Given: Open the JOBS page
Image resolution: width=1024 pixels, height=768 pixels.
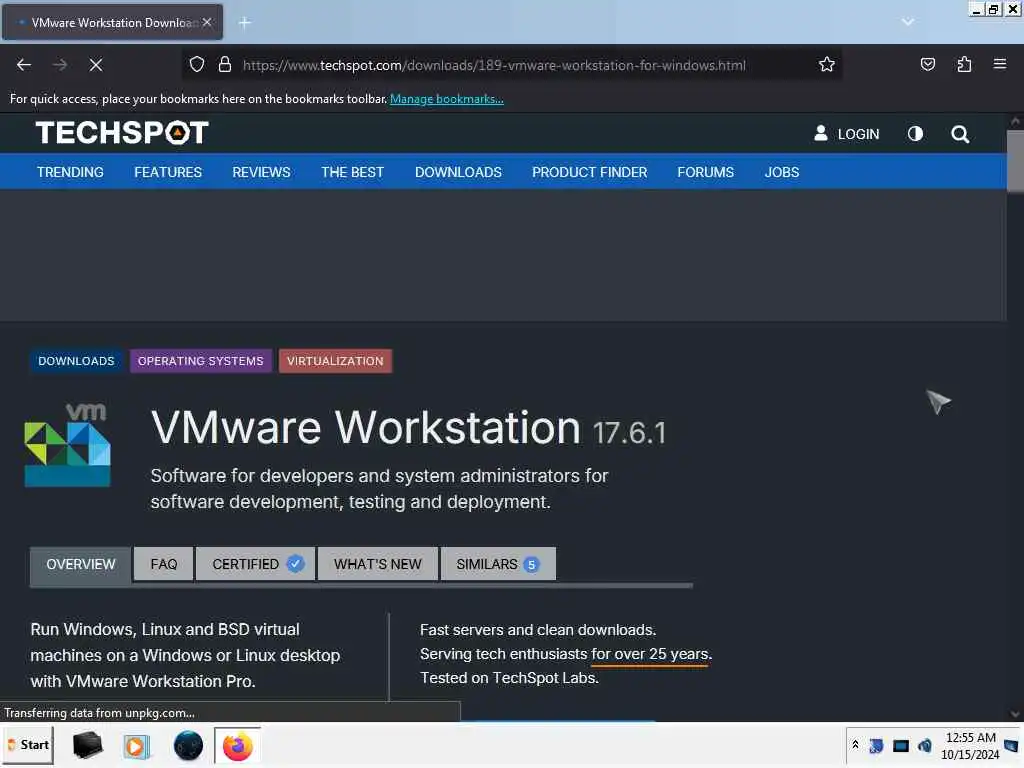Looking at the screenshot, I should pos(782,172).
